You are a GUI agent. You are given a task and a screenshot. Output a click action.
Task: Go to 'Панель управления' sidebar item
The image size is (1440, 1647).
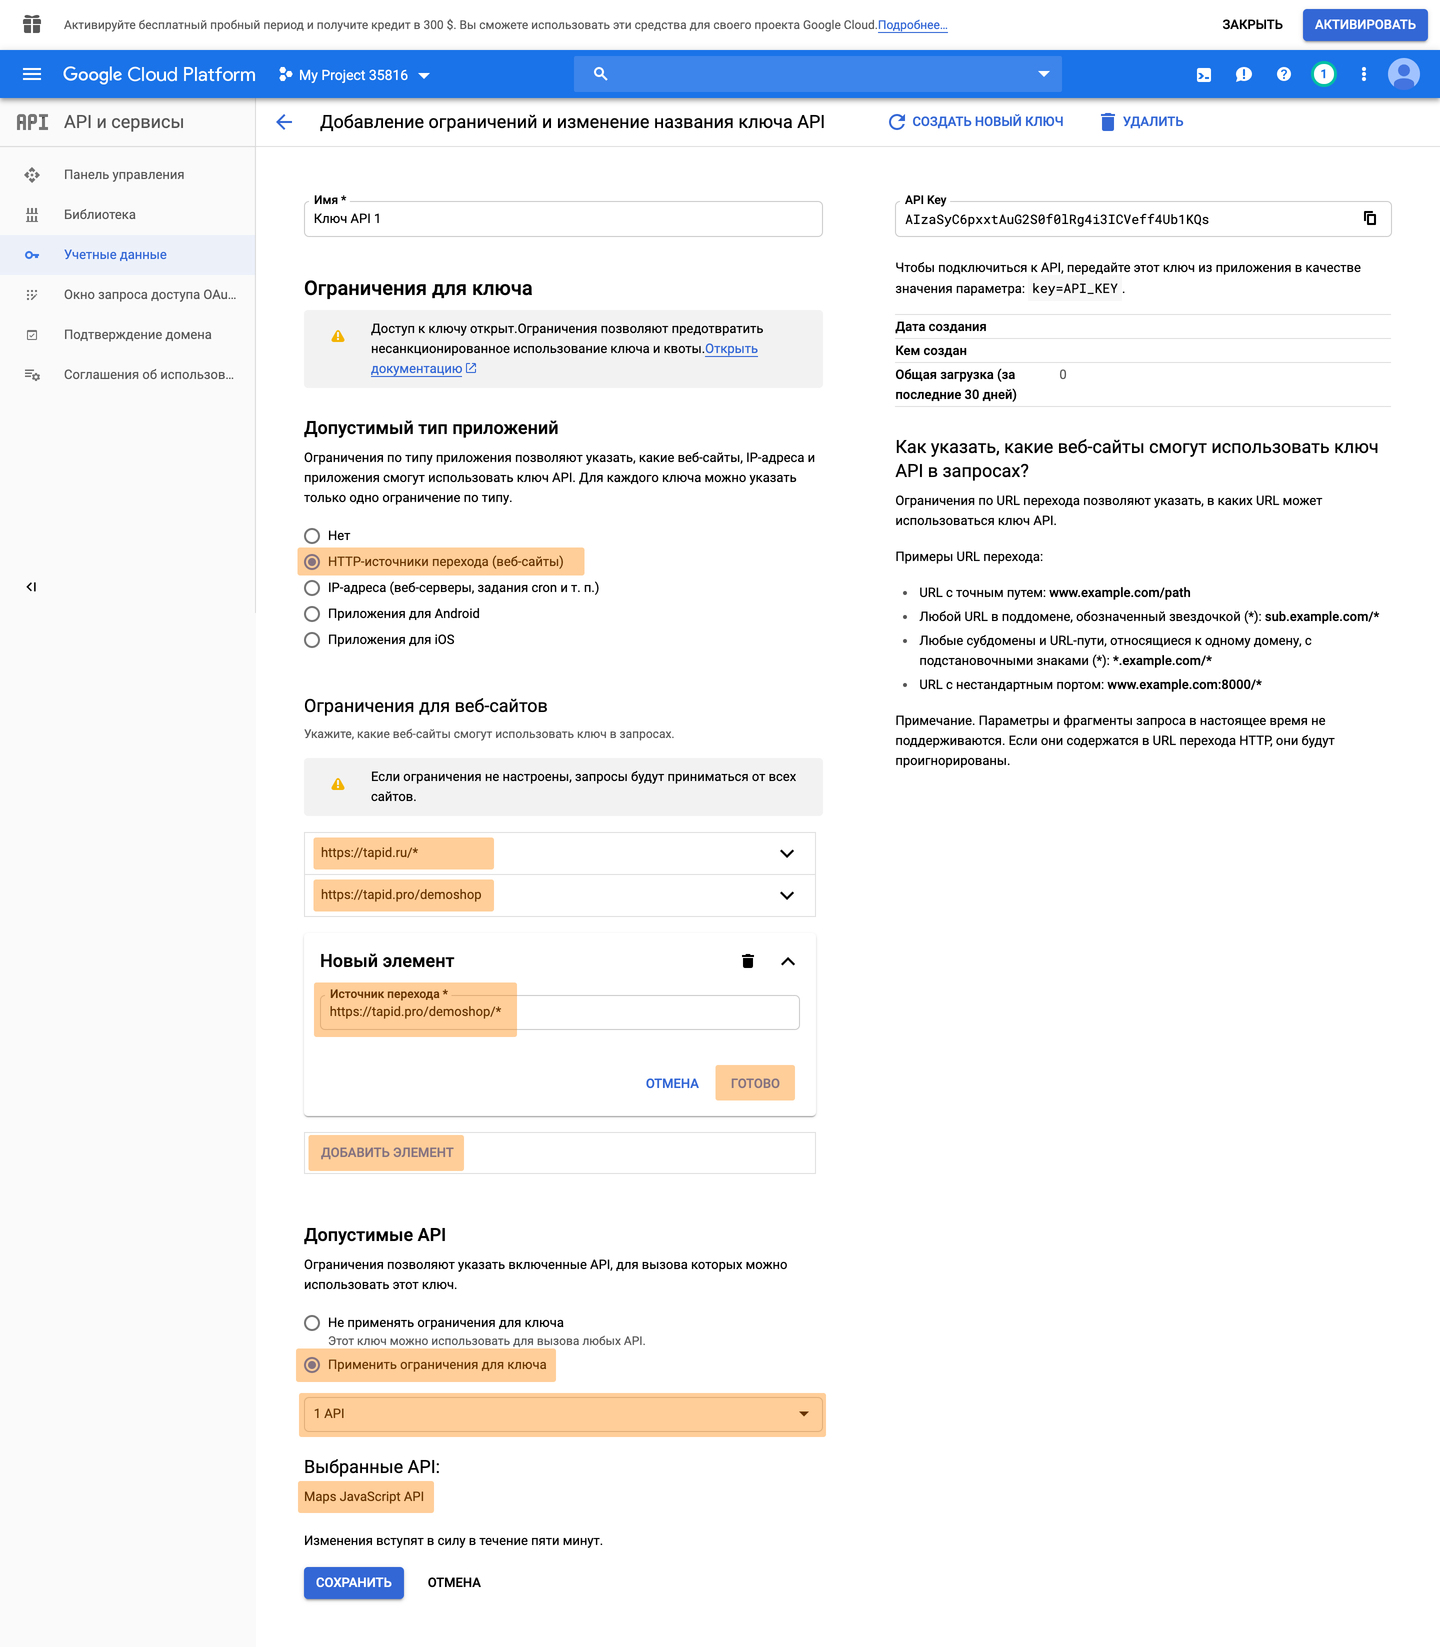[124, 175]
